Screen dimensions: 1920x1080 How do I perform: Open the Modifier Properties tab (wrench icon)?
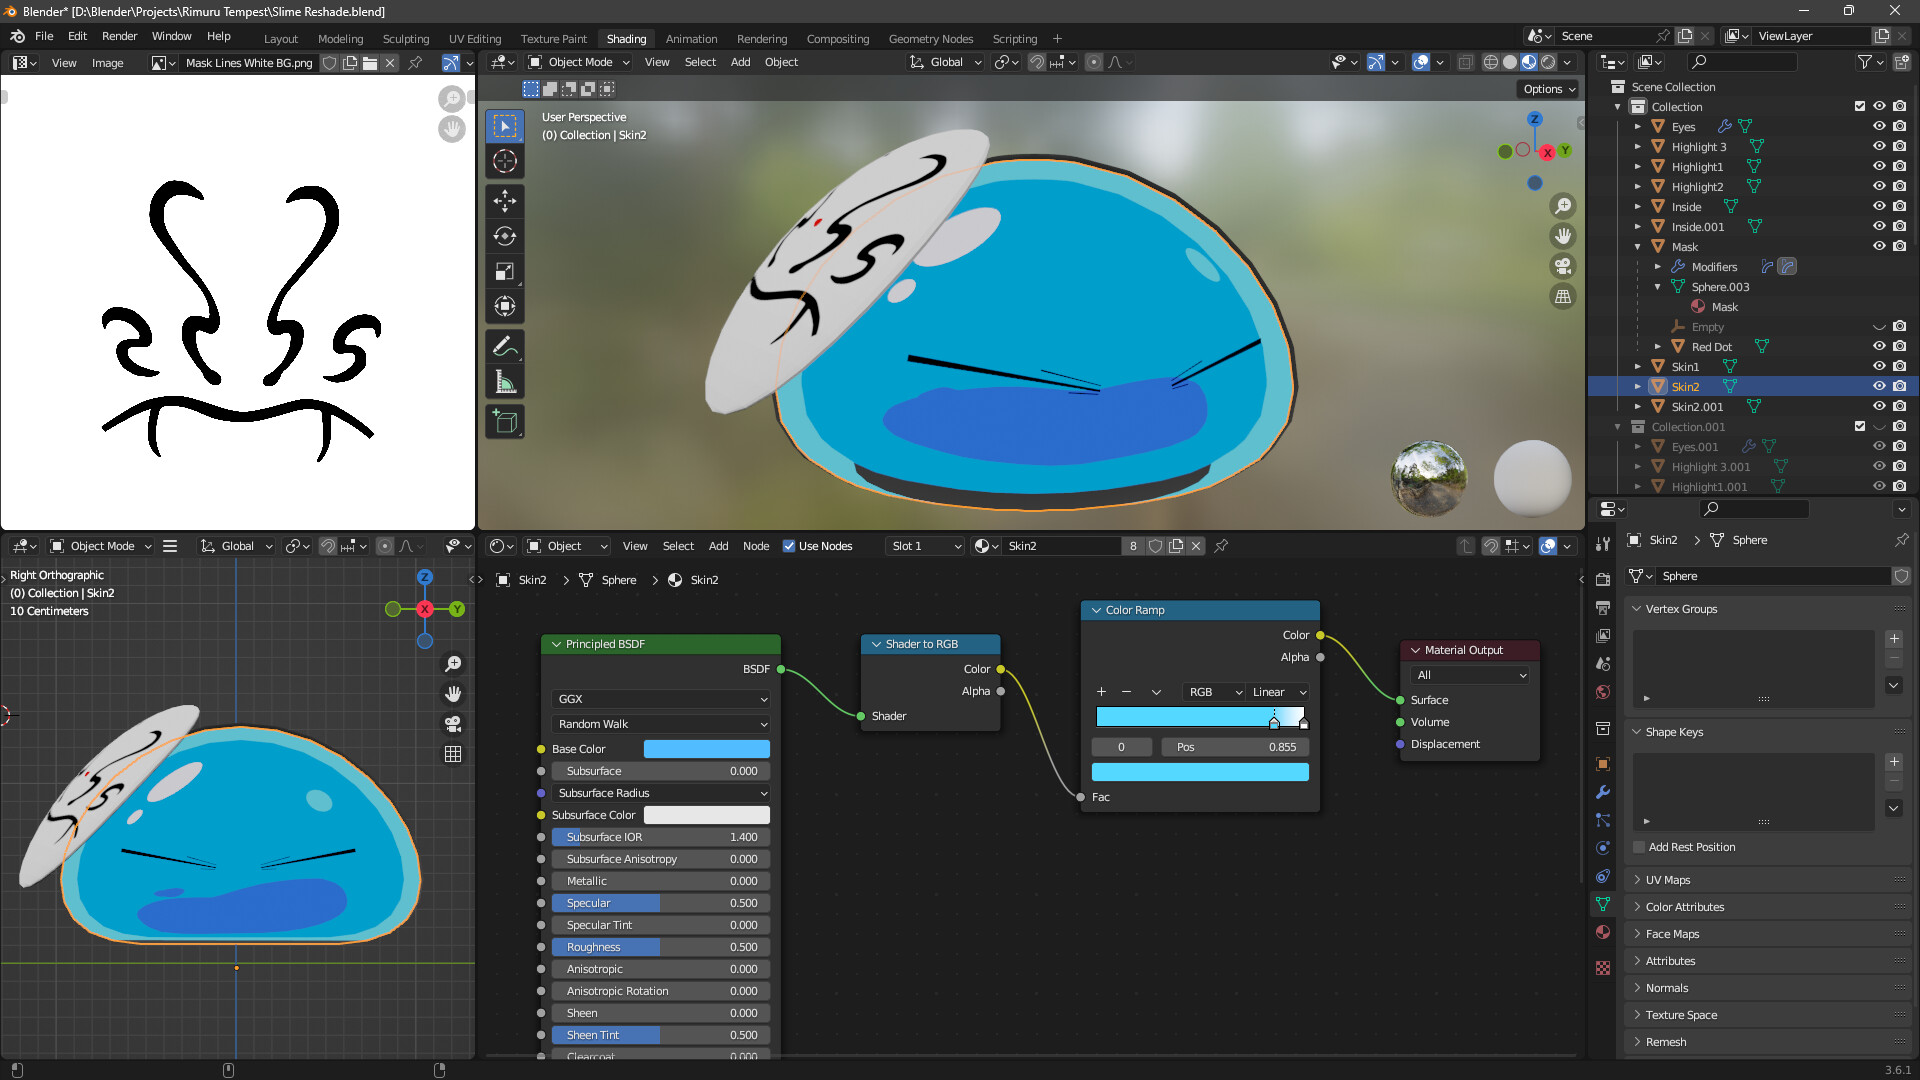1602,792
